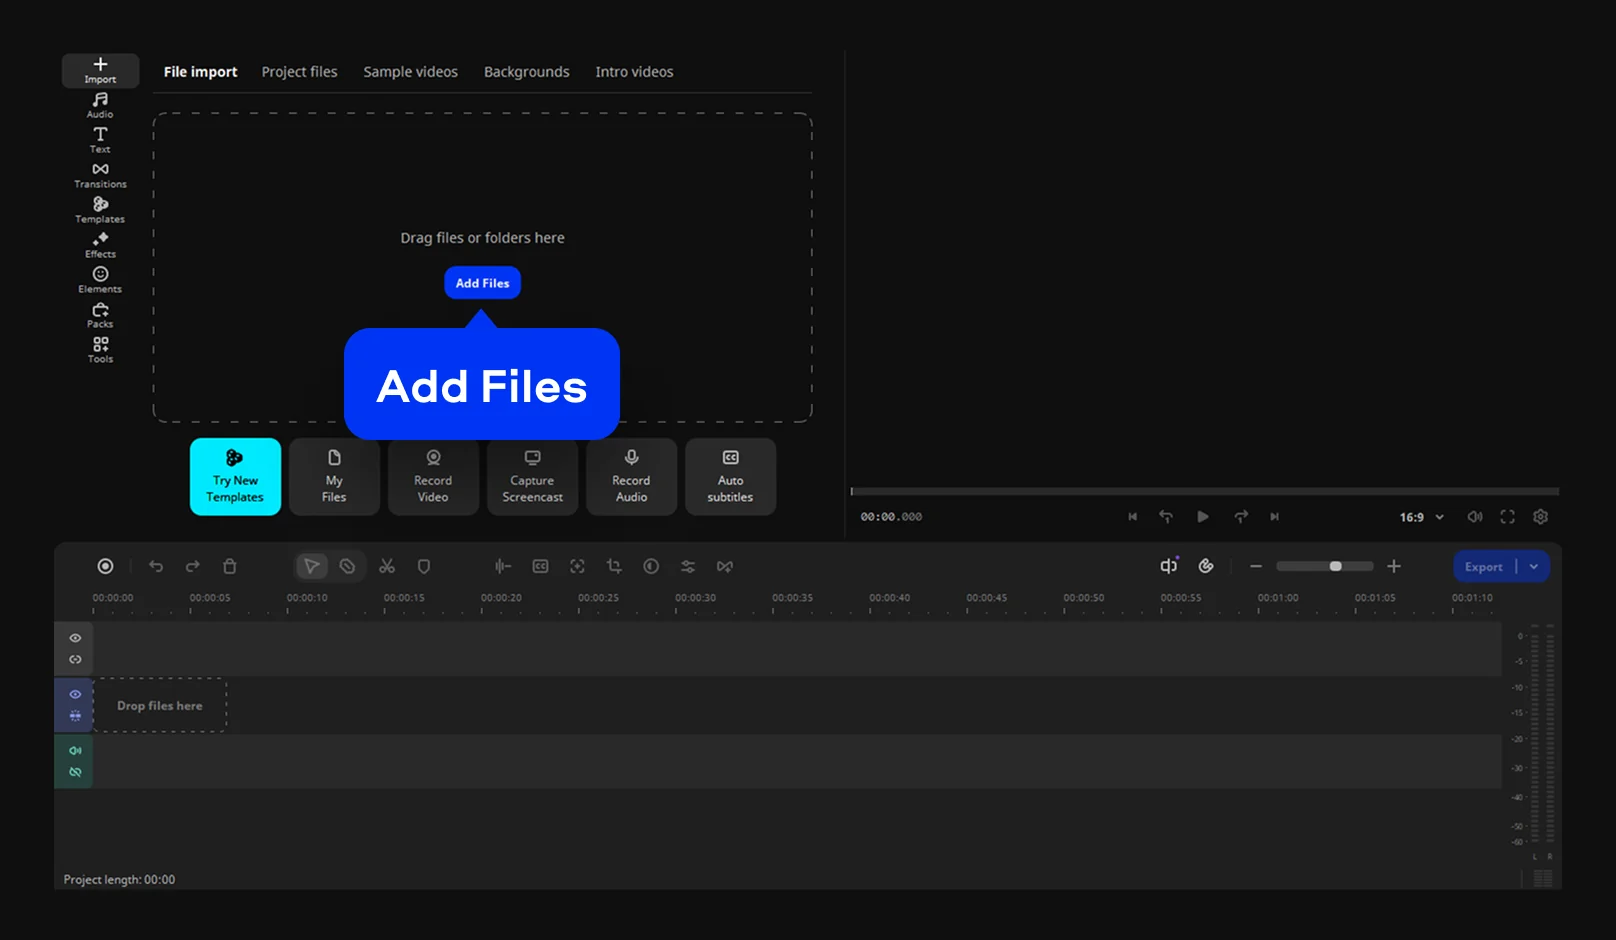The width and height of the screenshot is (1616, 940).
Task: Open the 16:9 aspect ratio dropdown
Action: click(x=1422, y=517)
